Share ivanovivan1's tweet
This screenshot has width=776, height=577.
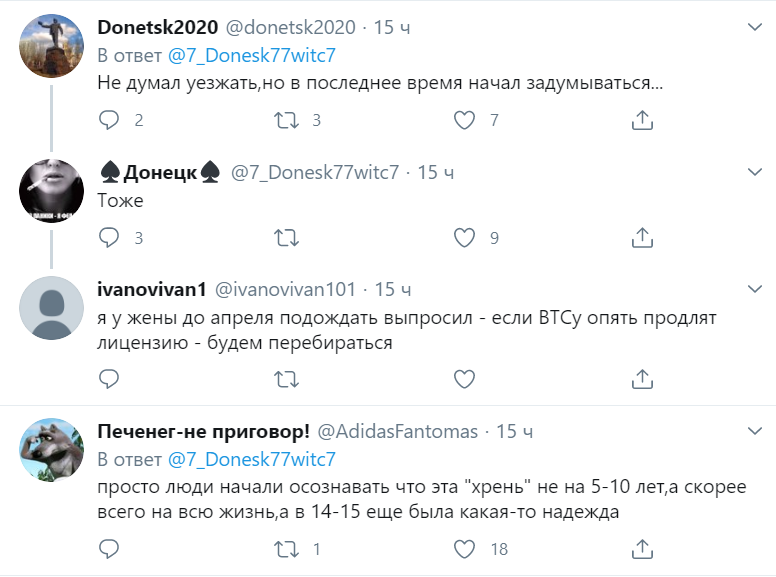click(642, 379)
